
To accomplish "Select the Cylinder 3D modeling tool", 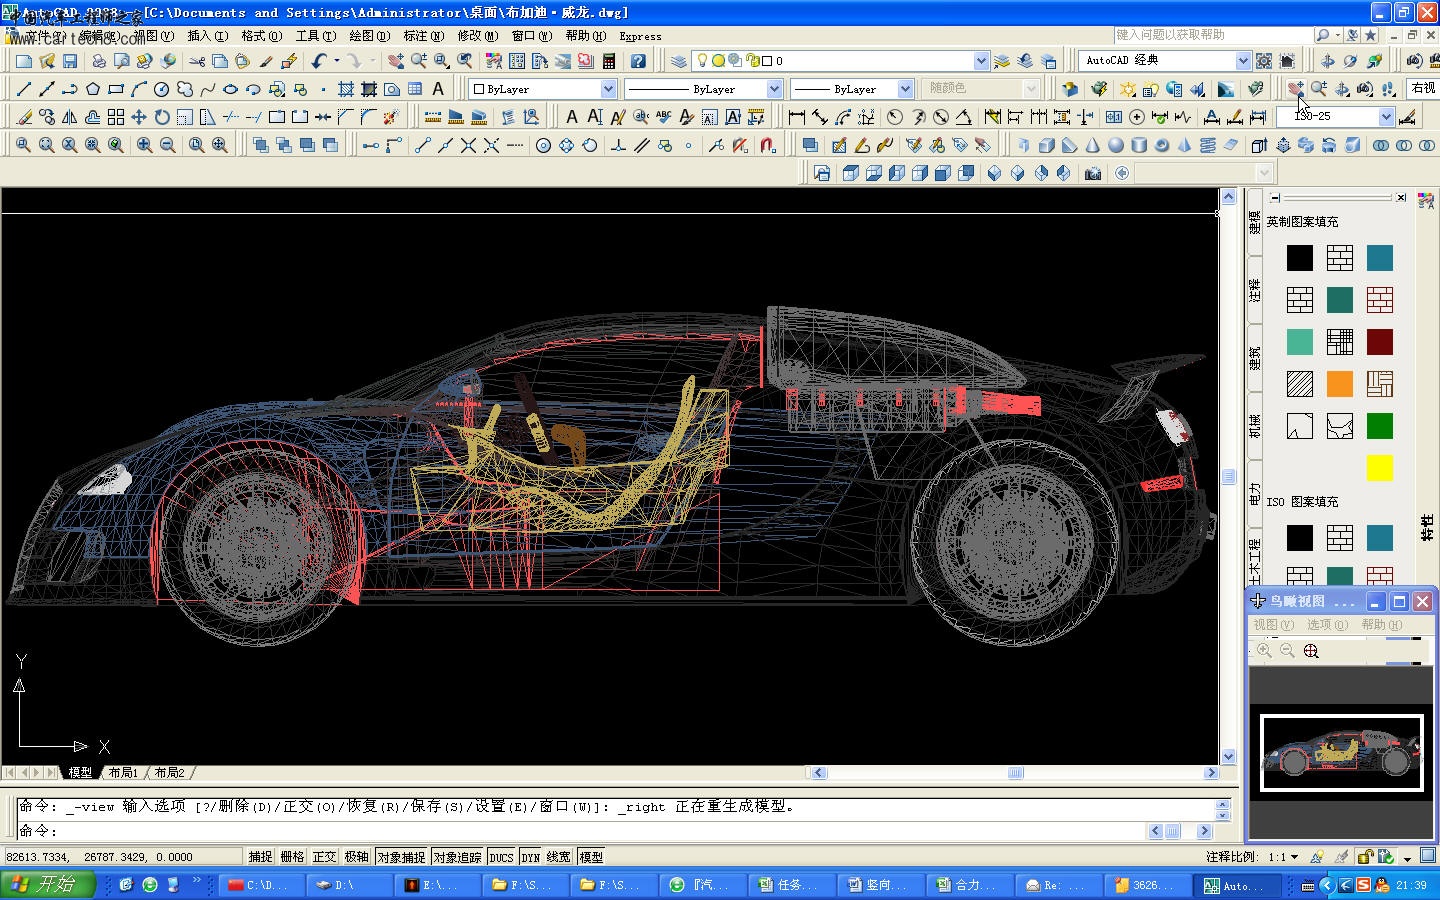I will coord(1139,145).
